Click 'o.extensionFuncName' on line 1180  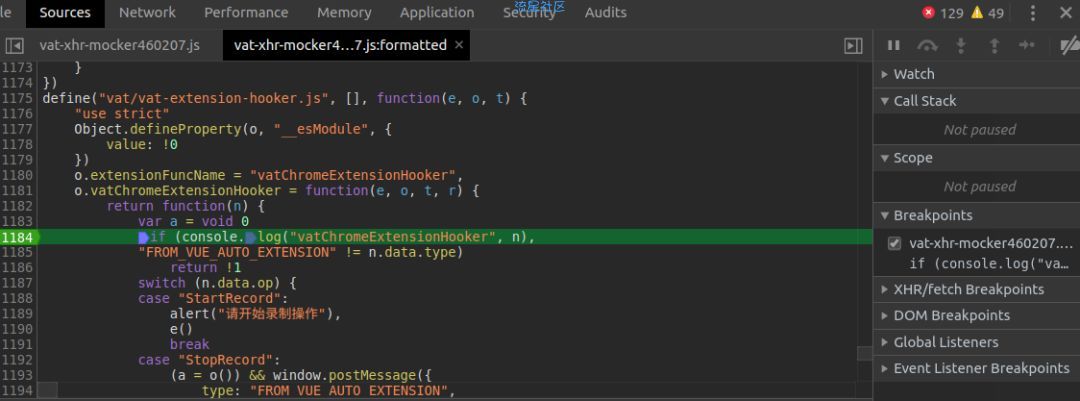click(x=150, y=175)
